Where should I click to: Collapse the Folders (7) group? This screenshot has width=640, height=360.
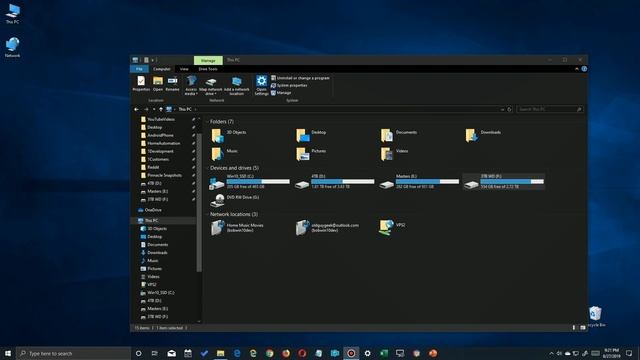pos(207,122)
